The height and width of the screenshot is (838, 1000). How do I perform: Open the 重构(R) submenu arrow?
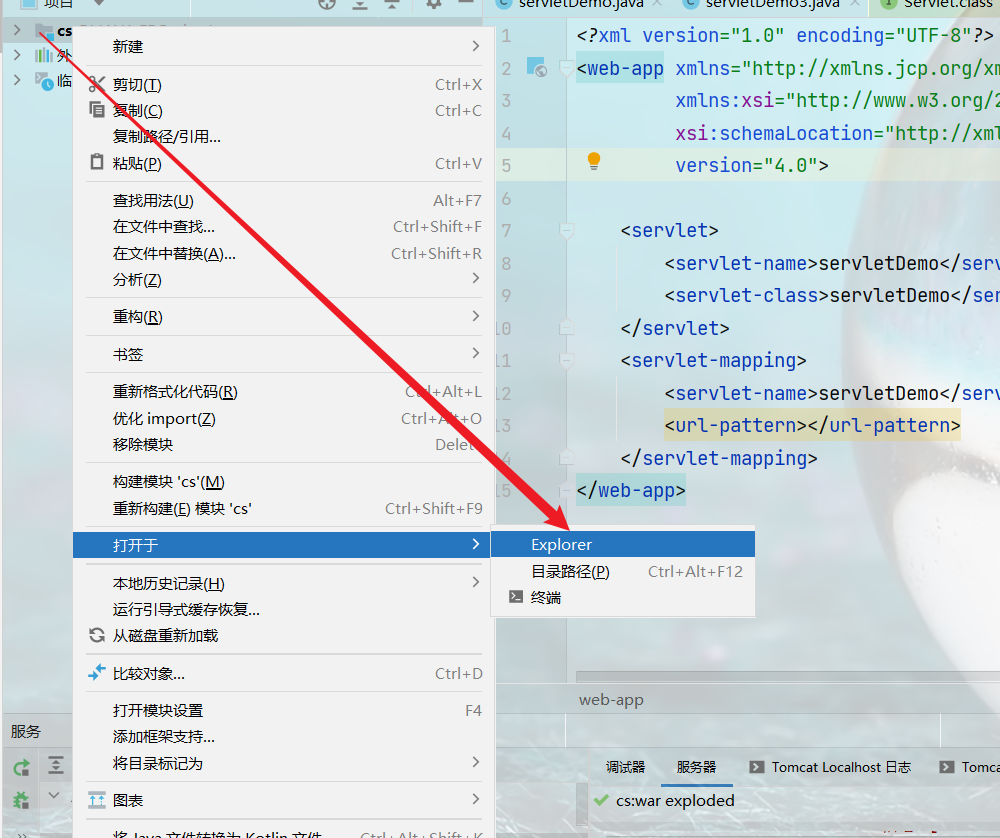click(476, 316)
